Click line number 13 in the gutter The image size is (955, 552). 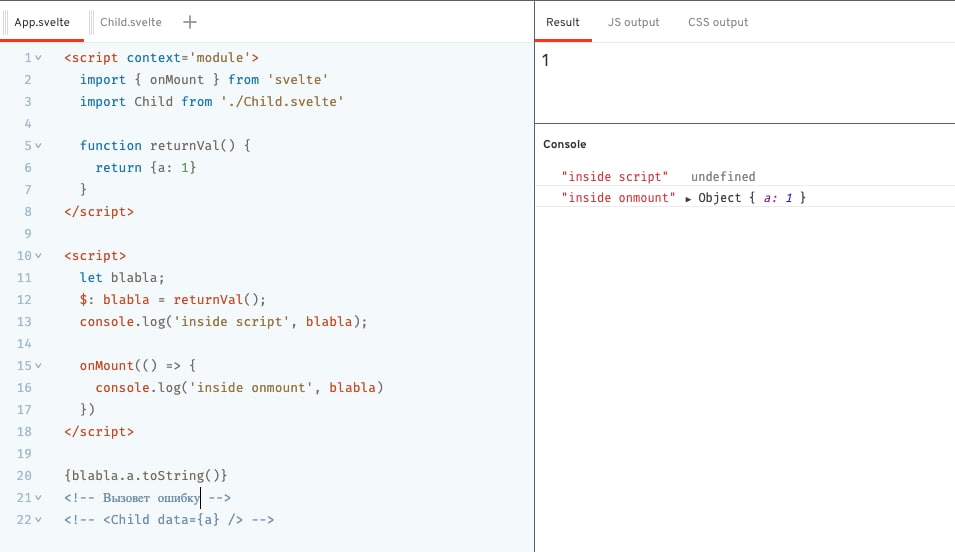coord(24,322)
